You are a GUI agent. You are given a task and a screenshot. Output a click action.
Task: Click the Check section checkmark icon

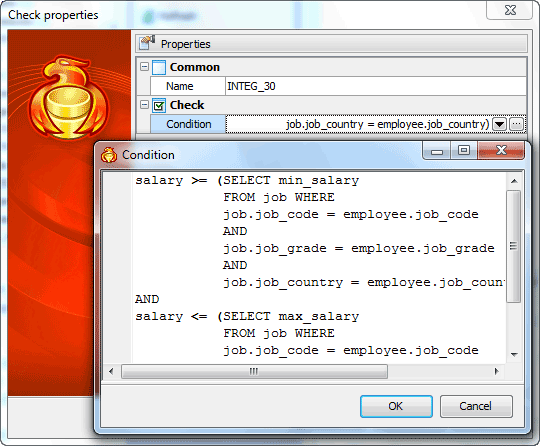[x=159, y=105]
